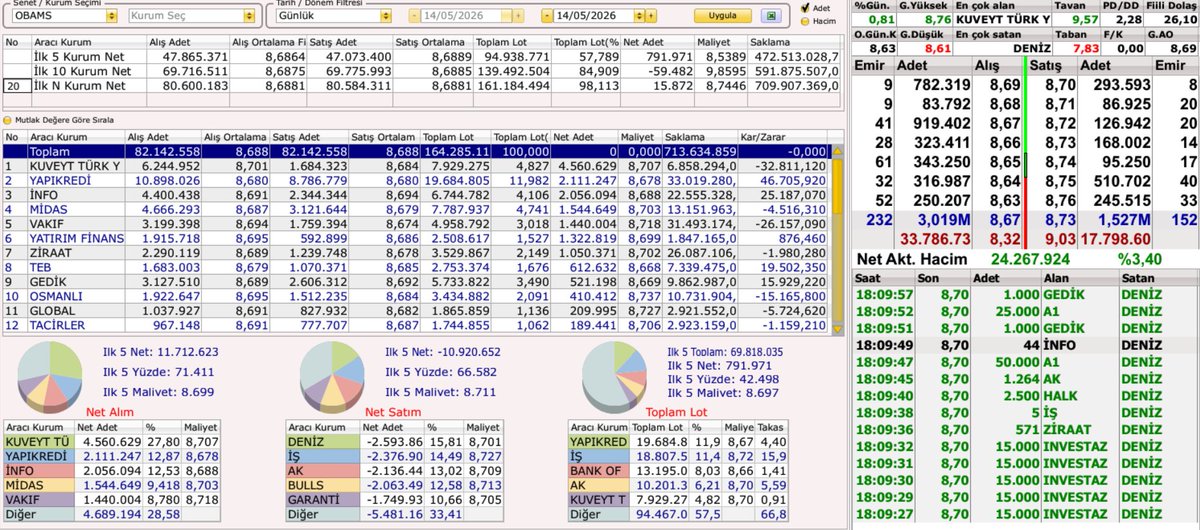This screenshot has height=530, width=1200.
Task: Select the YATIRIM FİNANS broker row
Action: pos(416,238)
